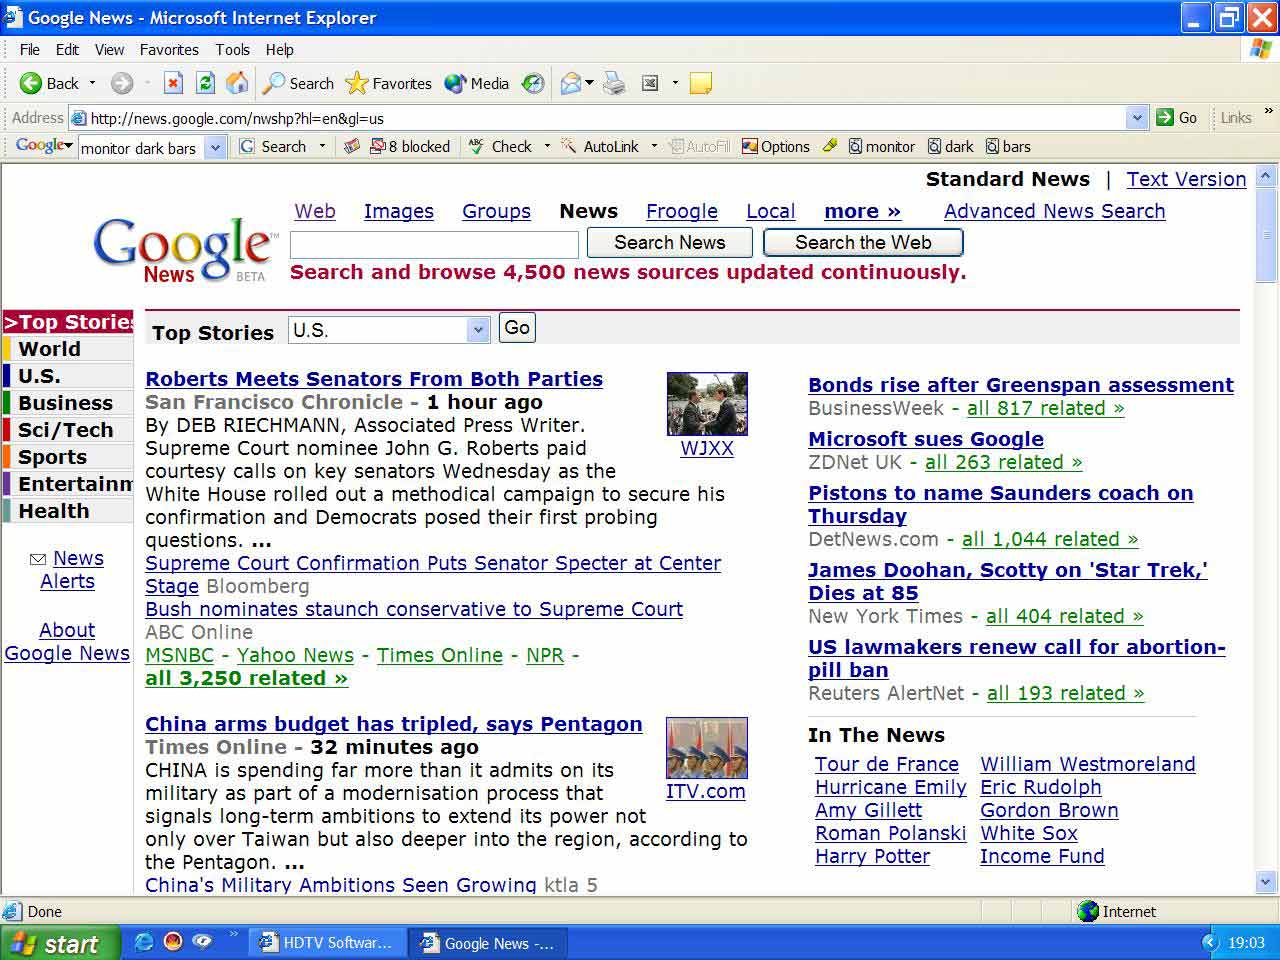
Task: Click the Windows Start button
Action: [60, 943]
